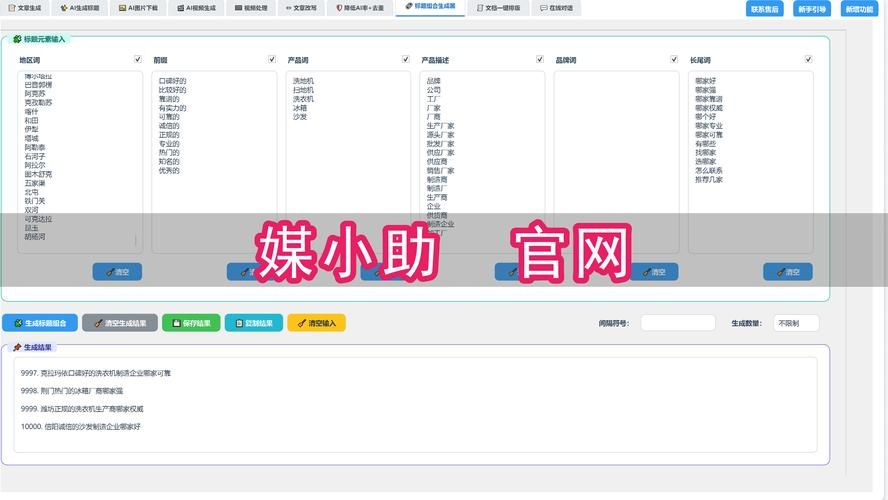
Task: Uncheck the 长尾词 checkbox
Action: pos(808,59)
